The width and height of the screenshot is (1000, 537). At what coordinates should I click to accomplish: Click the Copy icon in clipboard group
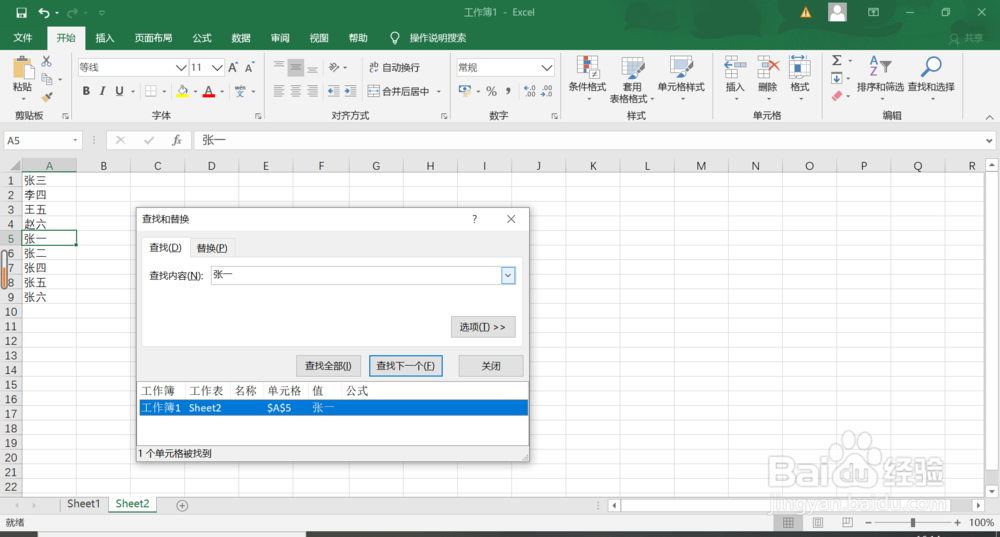point(47,79)
